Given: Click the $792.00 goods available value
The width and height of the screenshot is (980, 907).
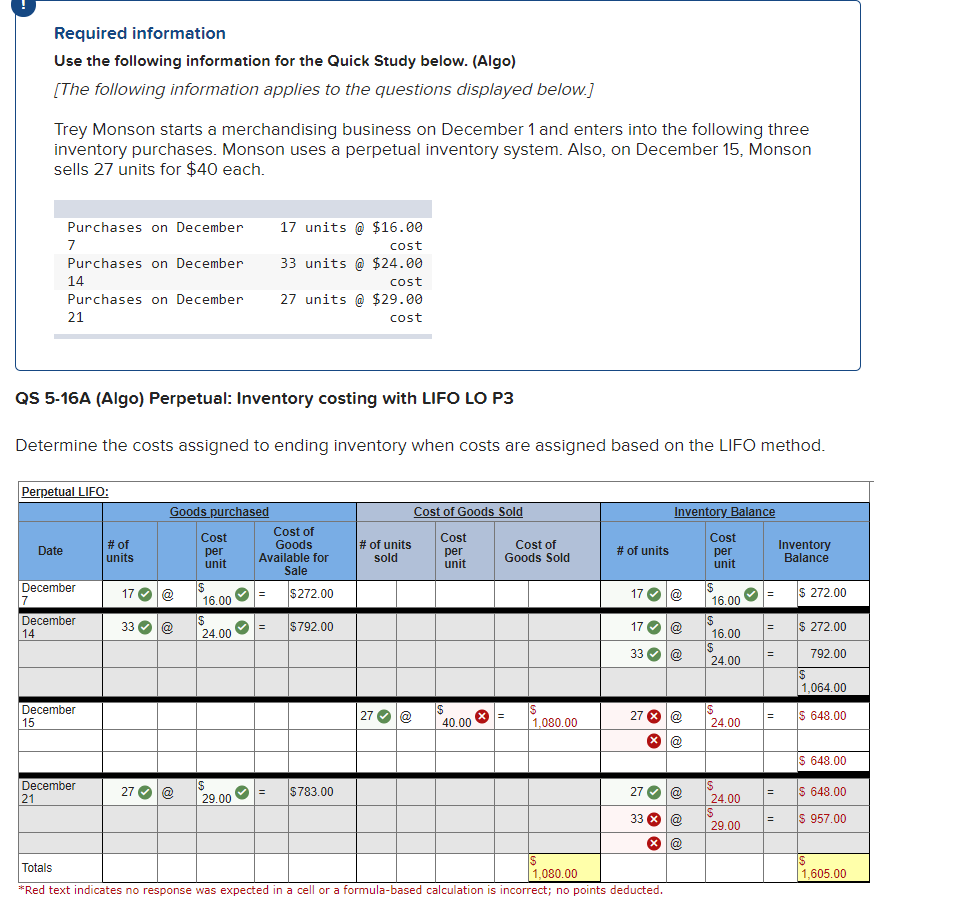Looking at the screenshot, I should pyautogui.click(x=311, y=627).
